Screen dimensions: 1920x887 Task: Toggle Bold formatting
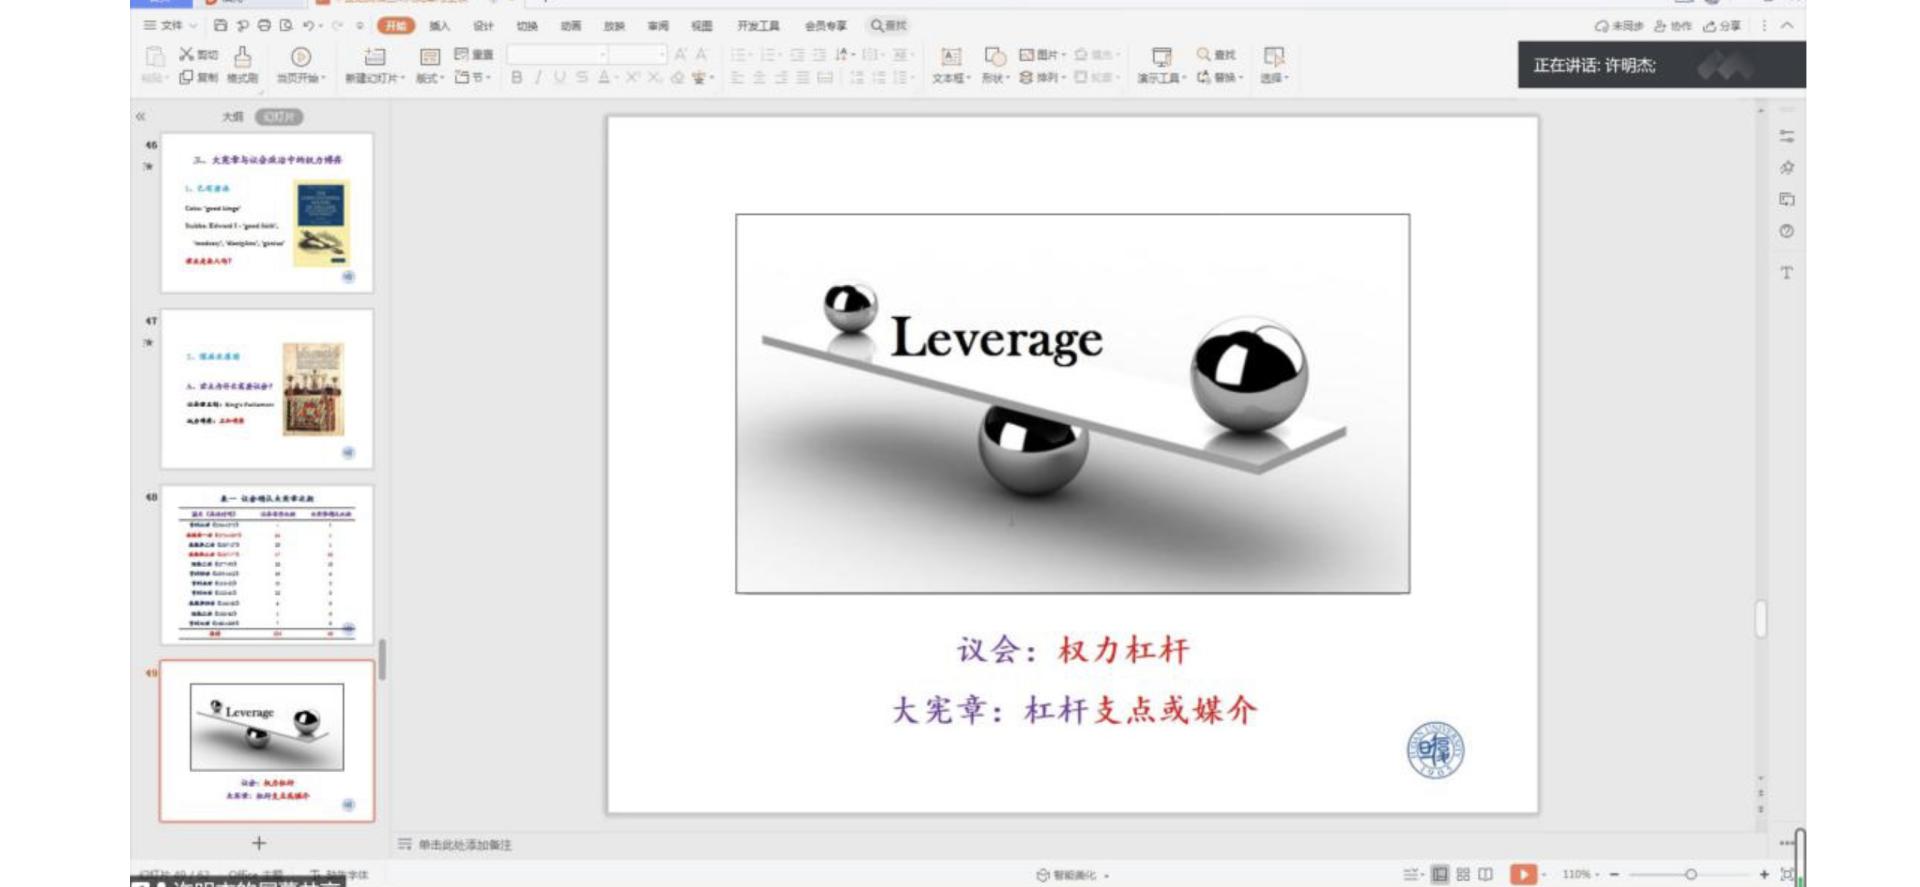point(517,77)
